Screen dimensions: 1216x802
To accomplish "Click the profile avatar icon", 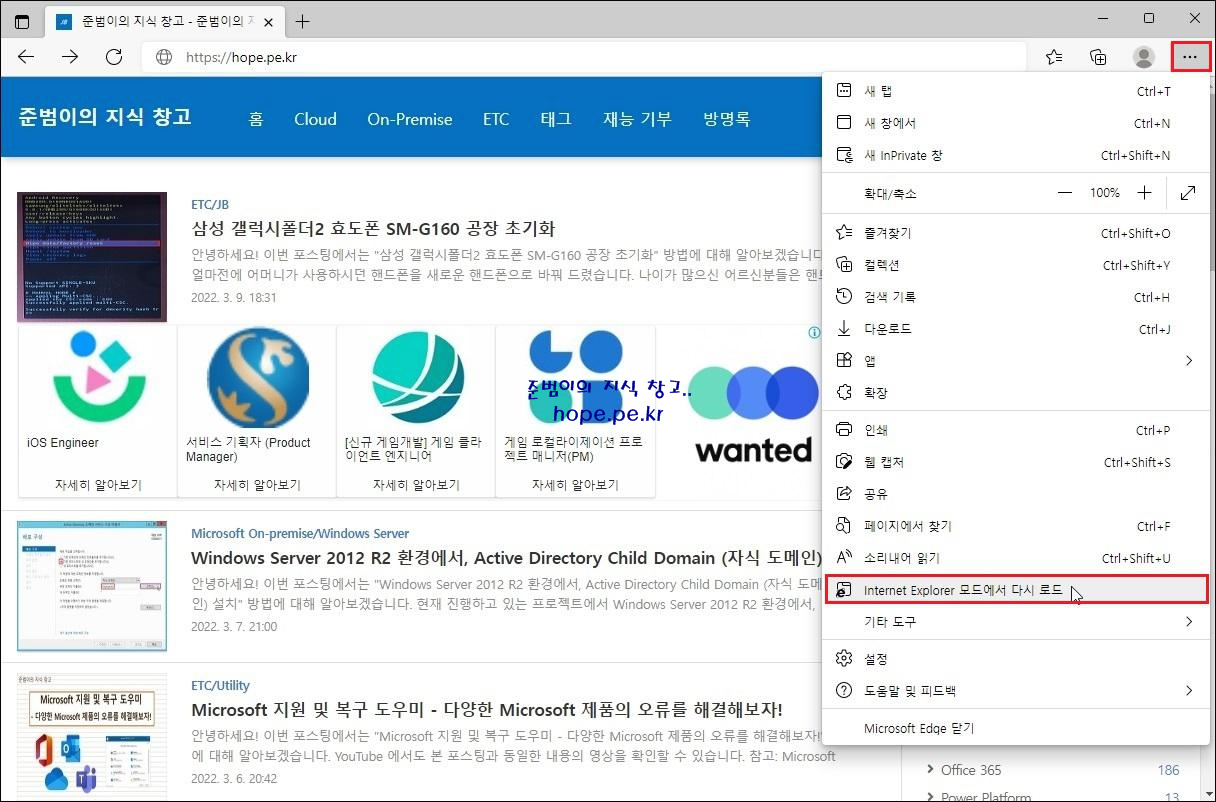I will click(x=1144, y=57).
